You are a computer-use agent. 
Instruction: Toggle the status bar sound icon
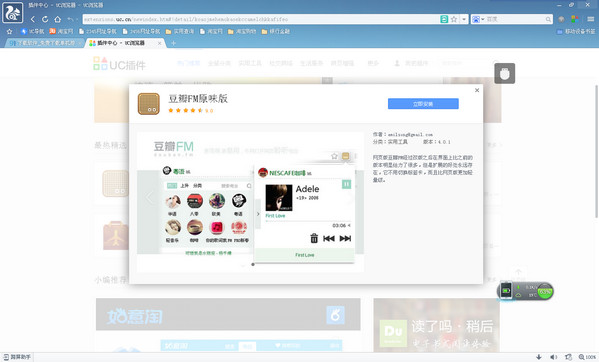click(x=554, y=357)
